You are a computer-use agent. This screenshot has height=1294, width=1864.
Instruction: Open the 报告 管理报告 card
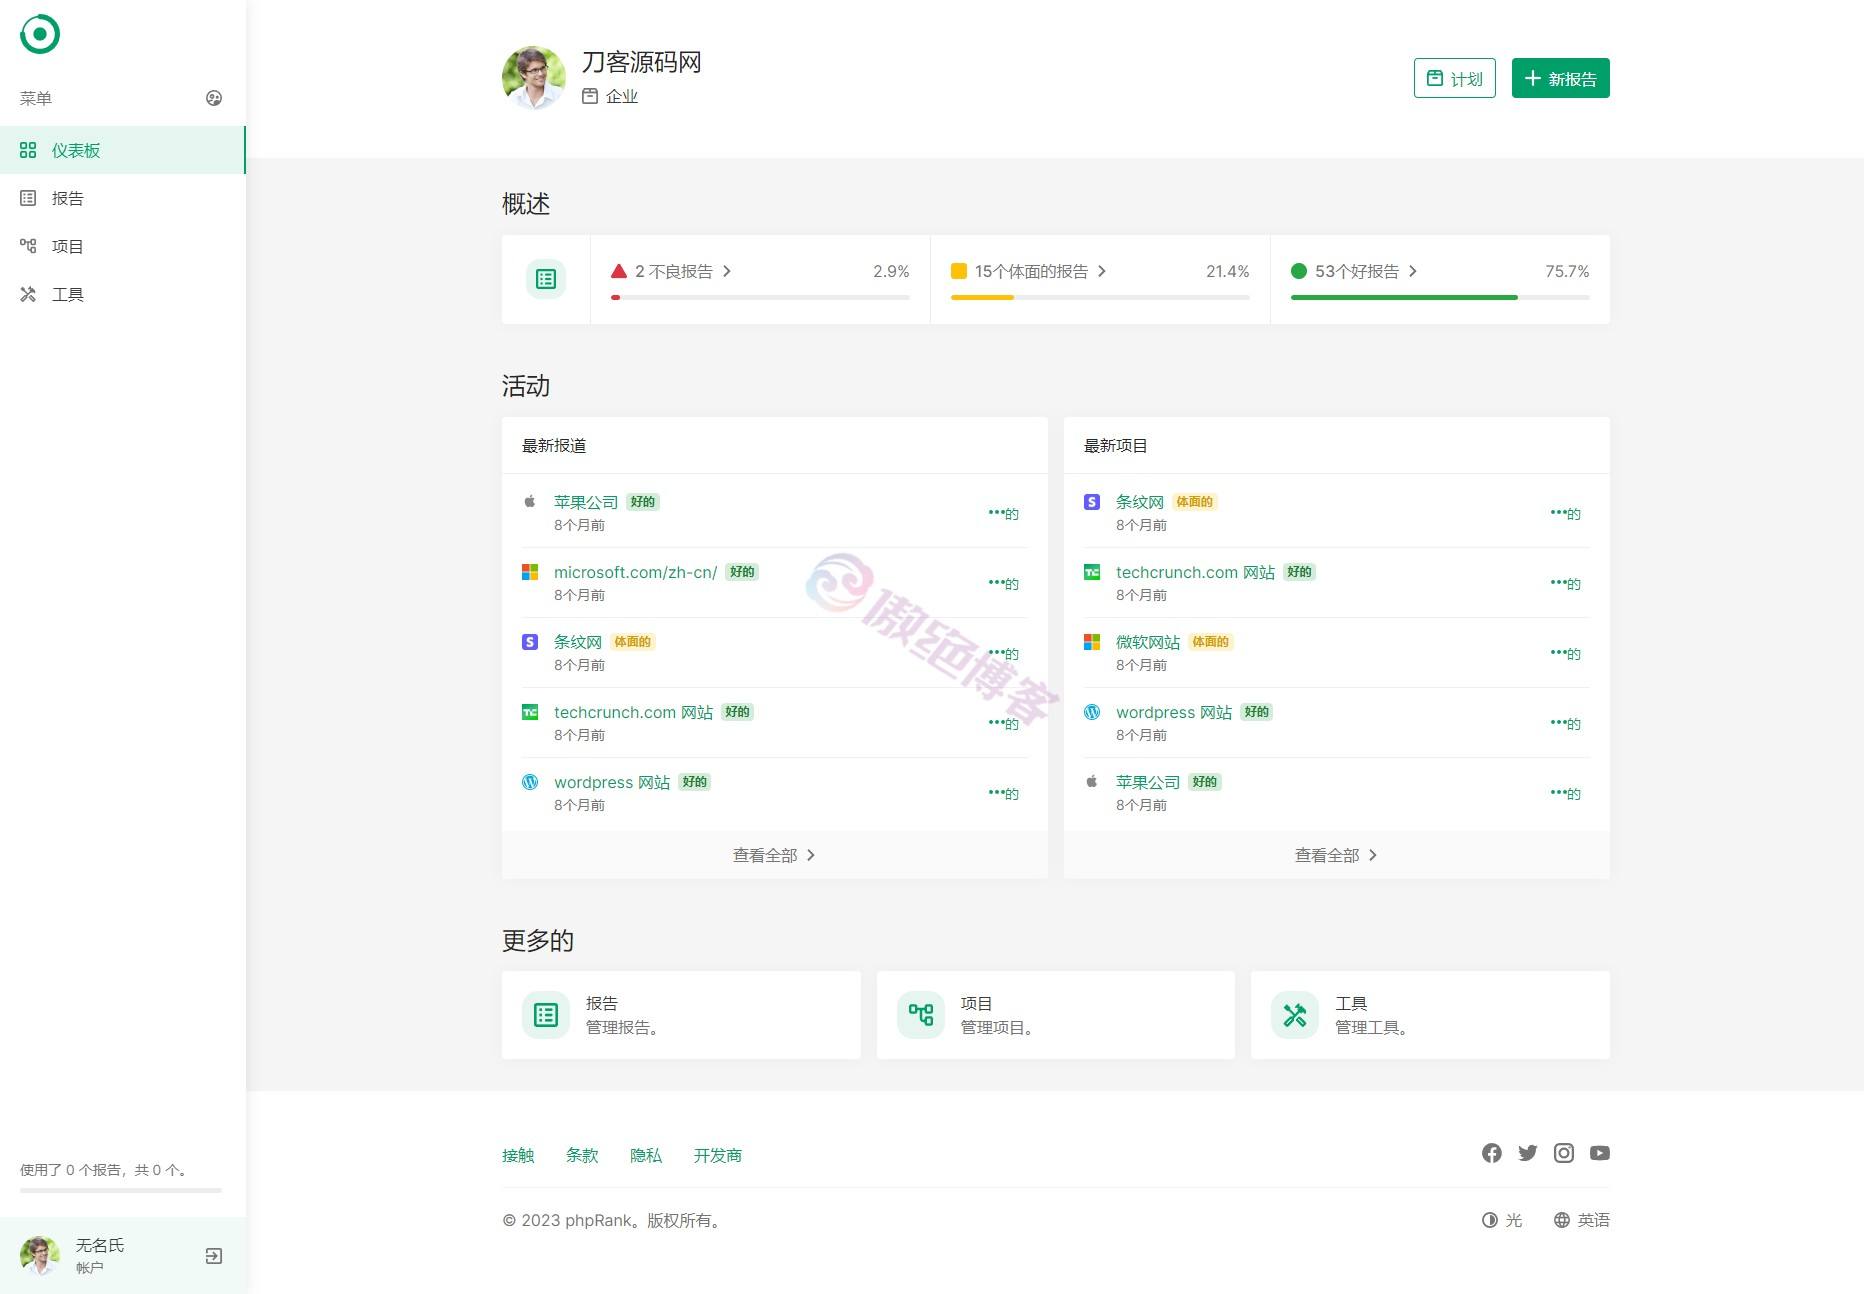(681, 1015)
